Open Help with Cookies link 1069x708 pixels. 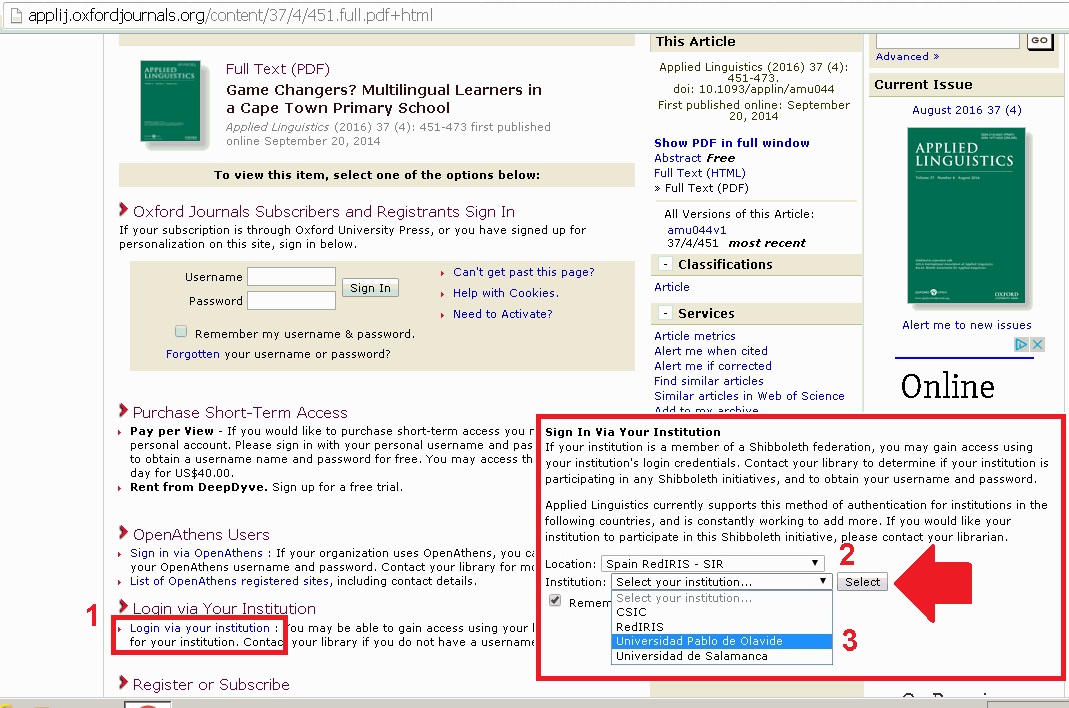coord(506,293)
